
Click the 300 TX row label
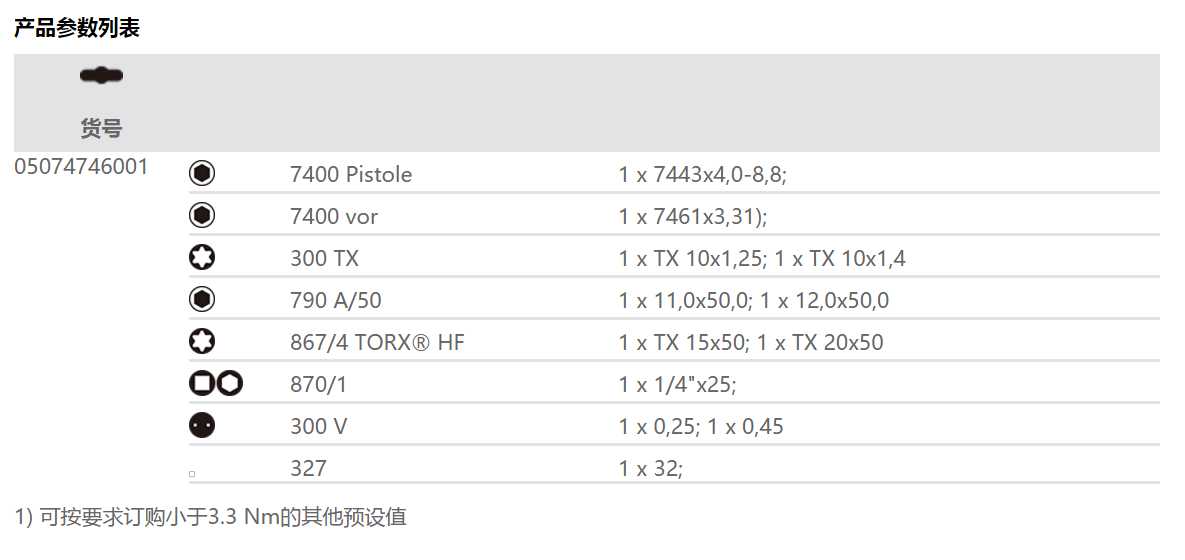[324, 258]
